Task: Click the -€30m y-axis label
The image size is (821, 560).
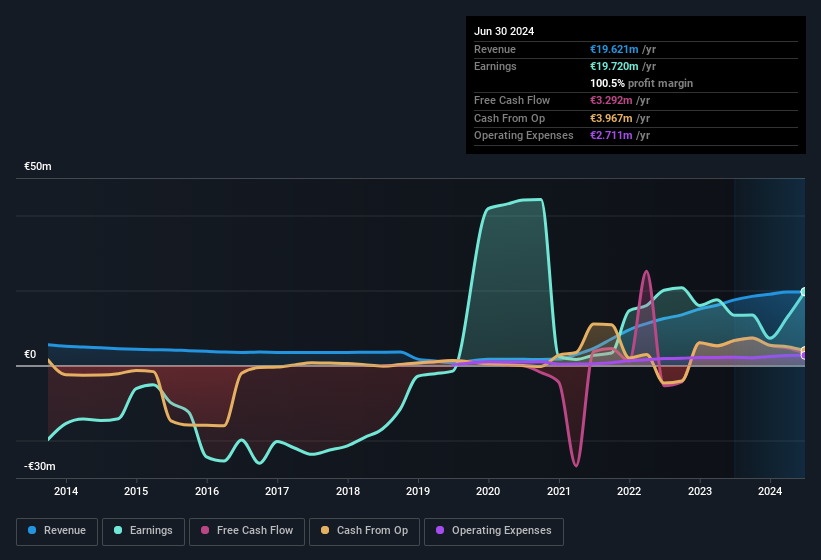Action: (x=39, y=466)
